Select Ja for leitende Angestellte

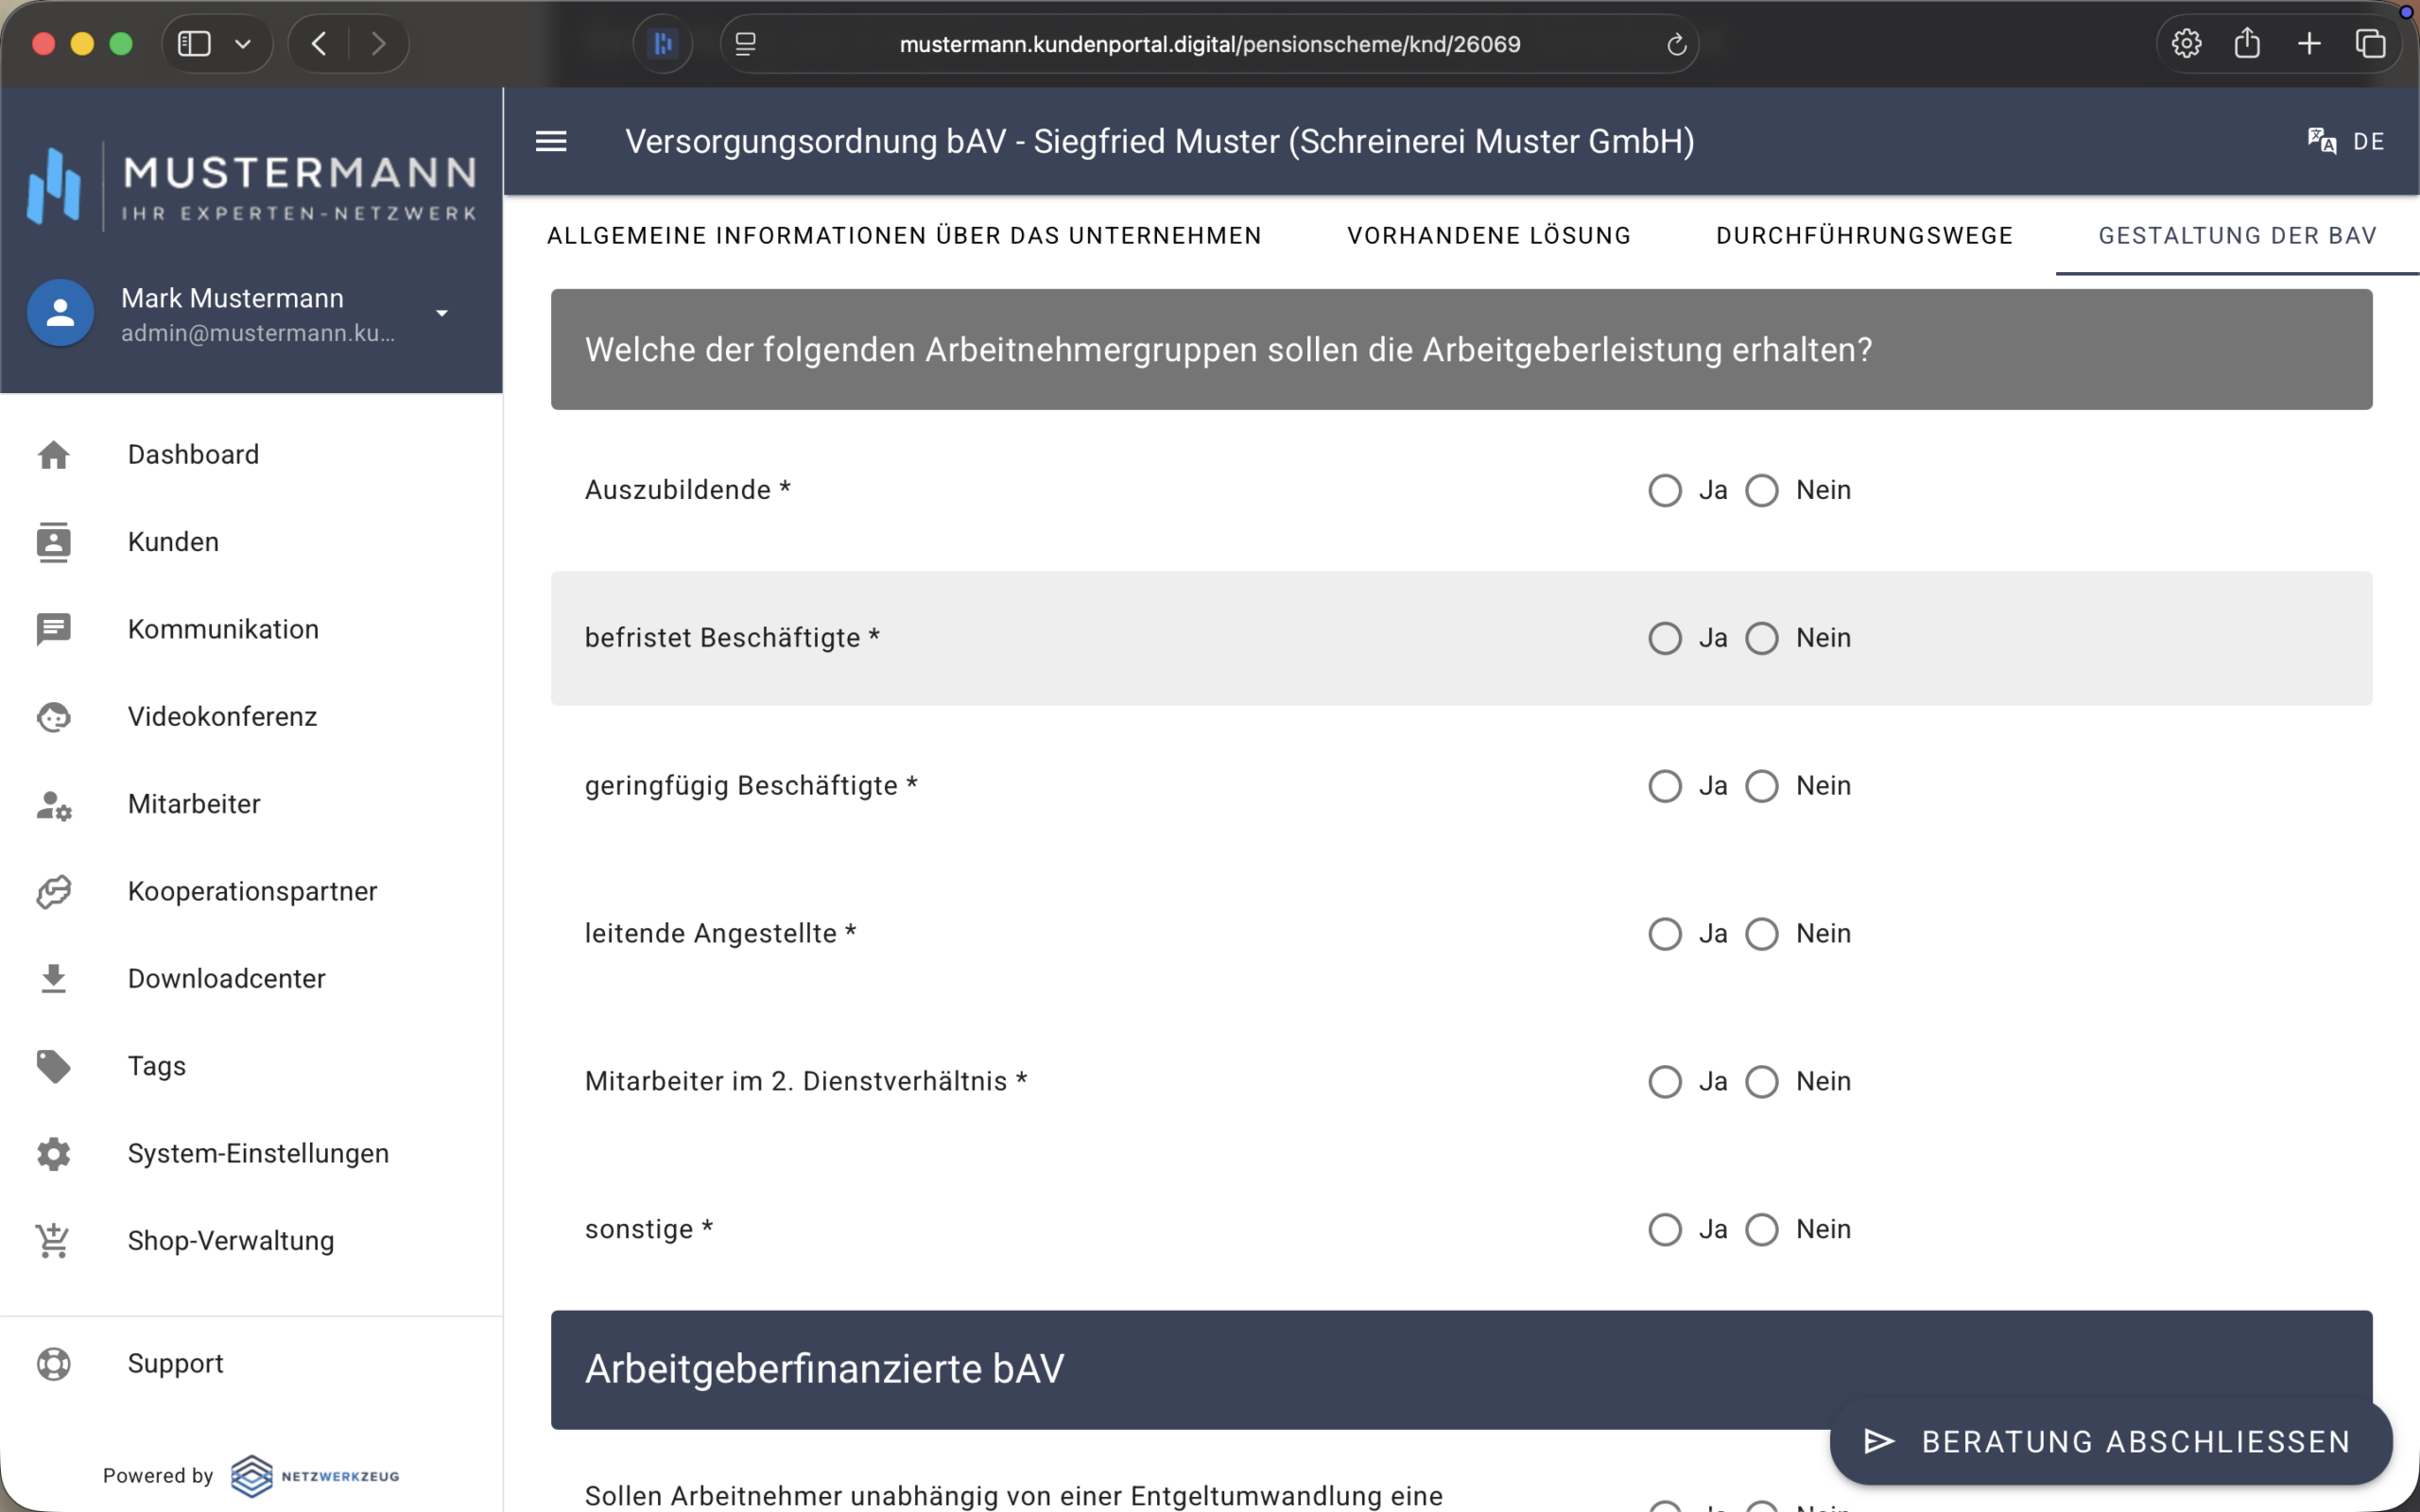1665,934
